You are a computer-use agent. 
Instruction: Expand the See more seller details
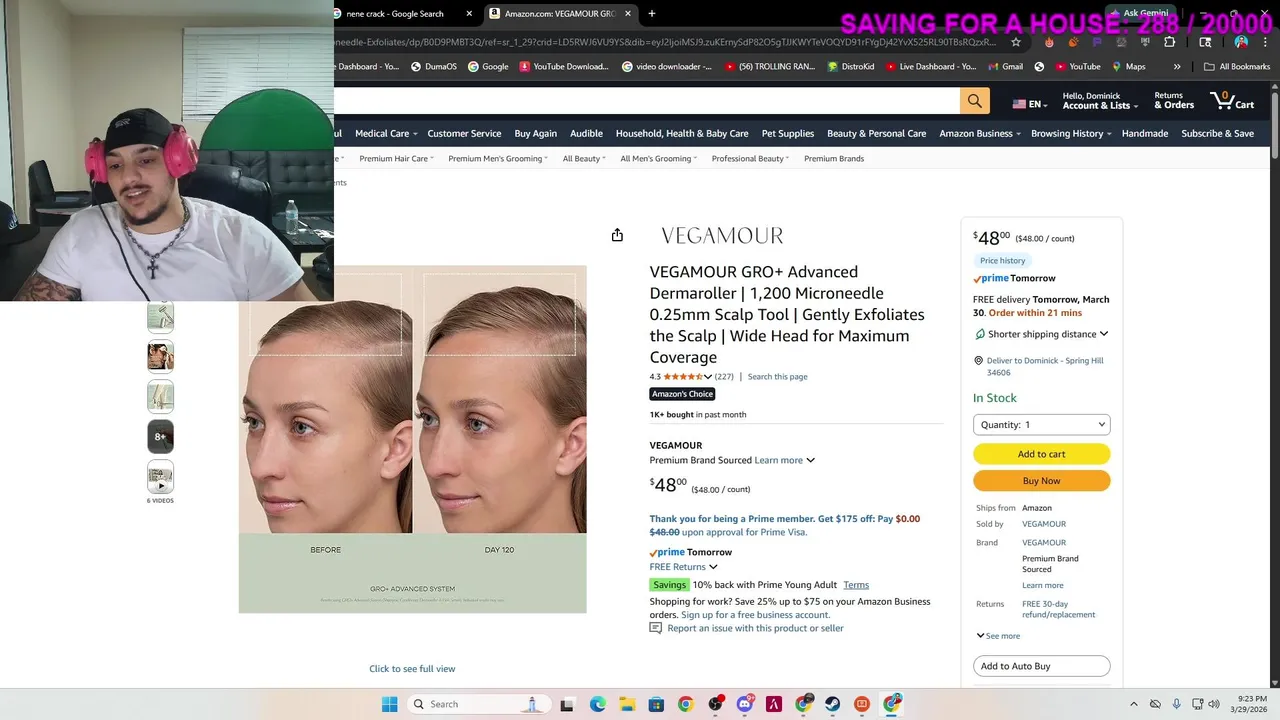pos(998,636)
